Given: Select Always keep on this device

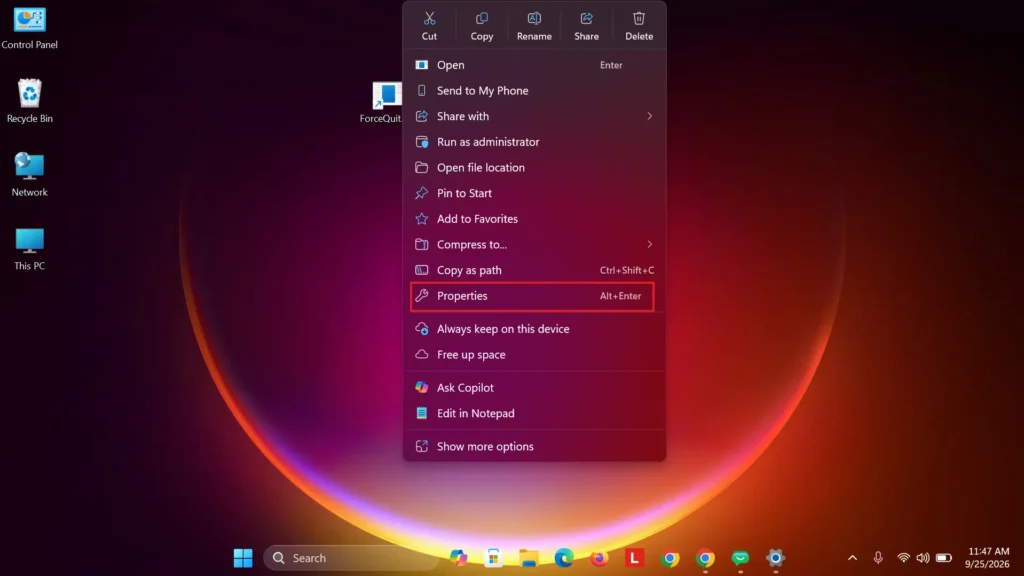Looking at the screenshot, I should pos(533,329).
